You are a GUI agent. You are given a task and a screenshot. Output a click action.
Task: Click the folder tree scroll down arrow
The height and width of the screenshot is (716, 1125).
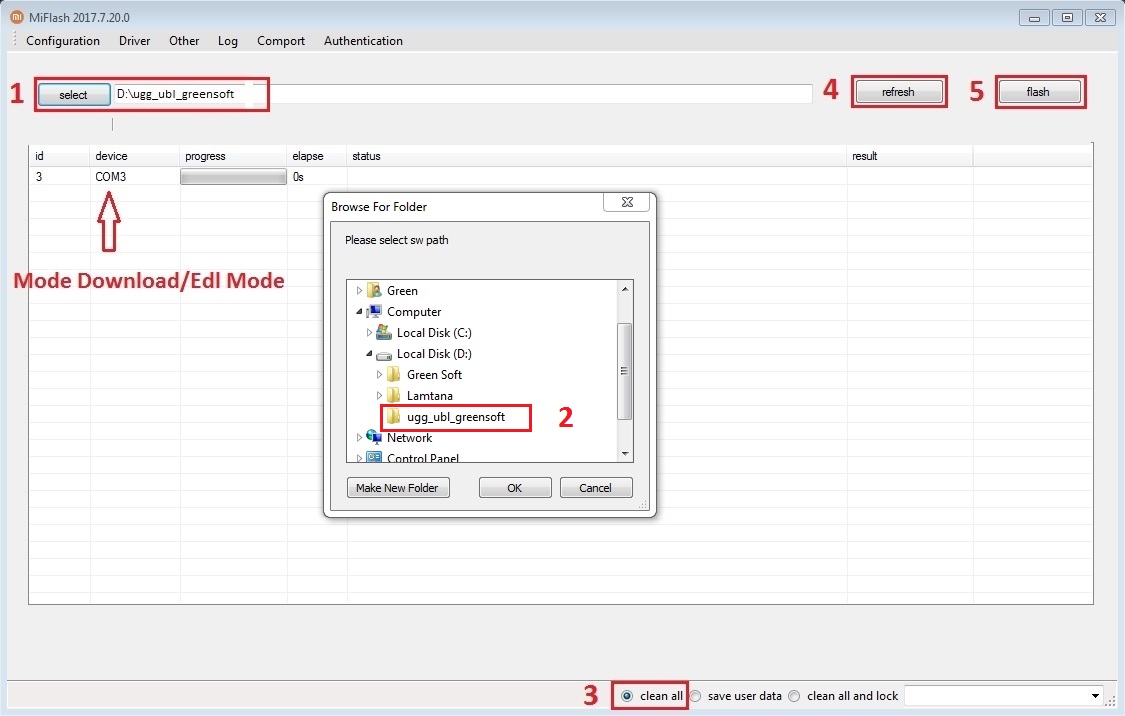pyautogui.click(x=624, y=453)
